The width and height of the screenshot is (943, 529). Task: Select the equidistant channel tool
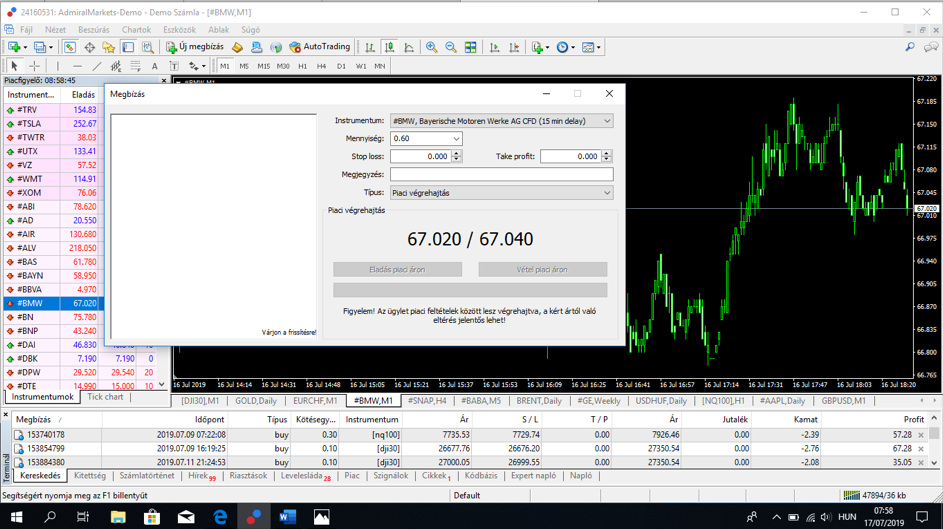pyautogui.click(x=115, y=66)
